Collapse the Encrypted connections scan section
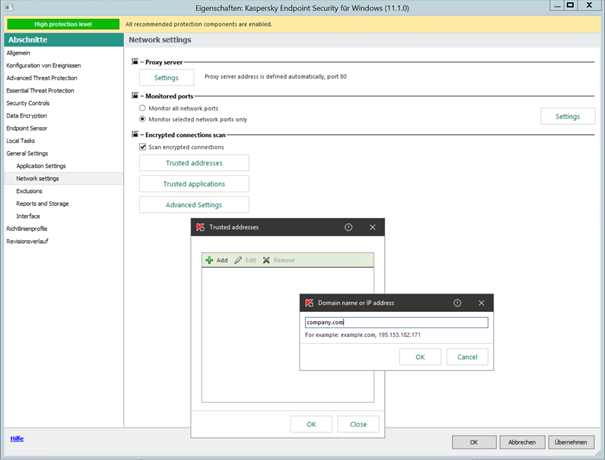The height and width of the screenshot is (460, 605). pos(135,134)
